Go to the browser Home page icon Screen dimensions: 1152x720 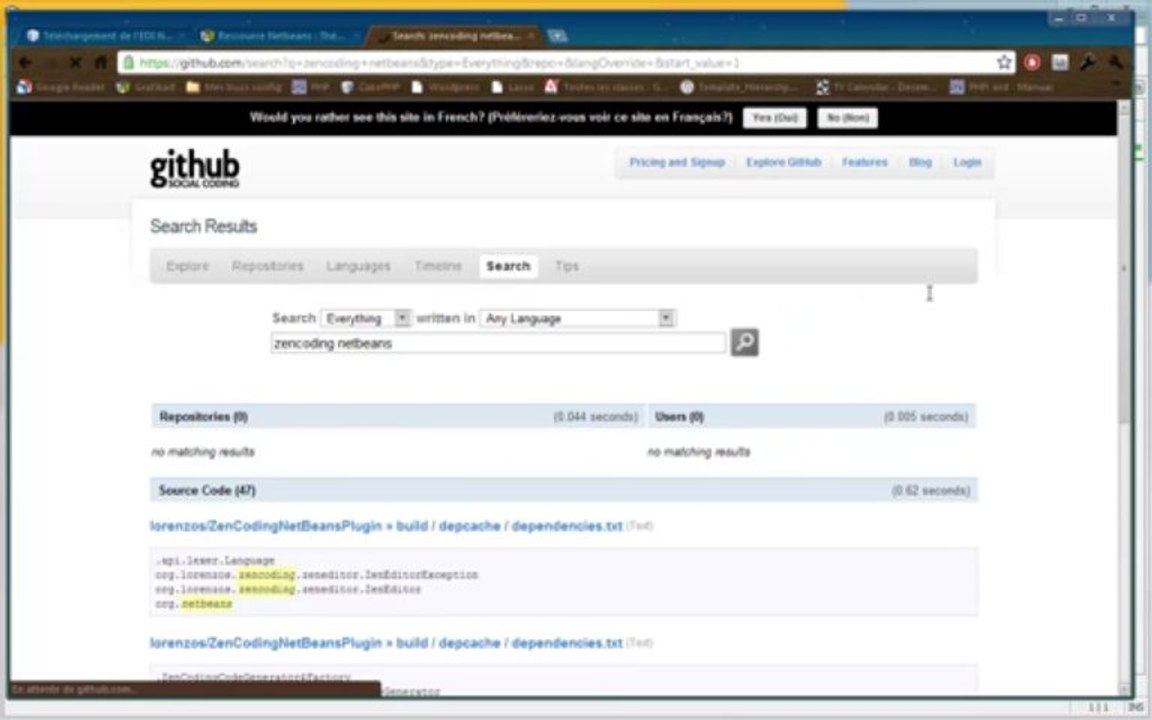click(101, 63)
